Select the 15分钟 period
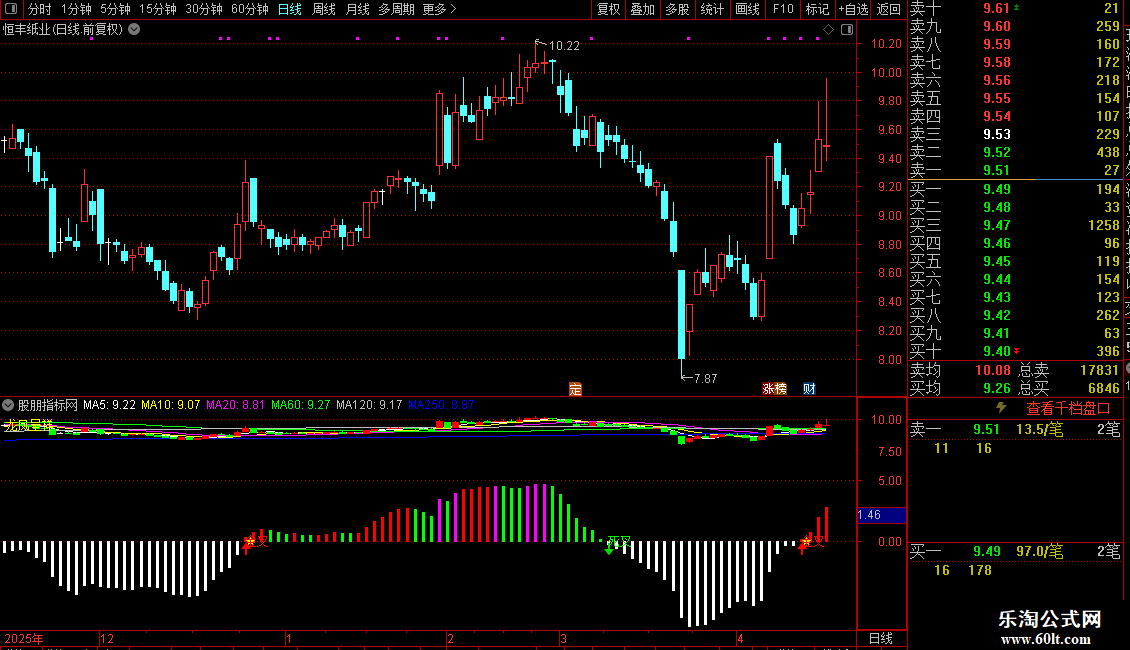Viewport: 1130px width, 650px height. (157, 9)
